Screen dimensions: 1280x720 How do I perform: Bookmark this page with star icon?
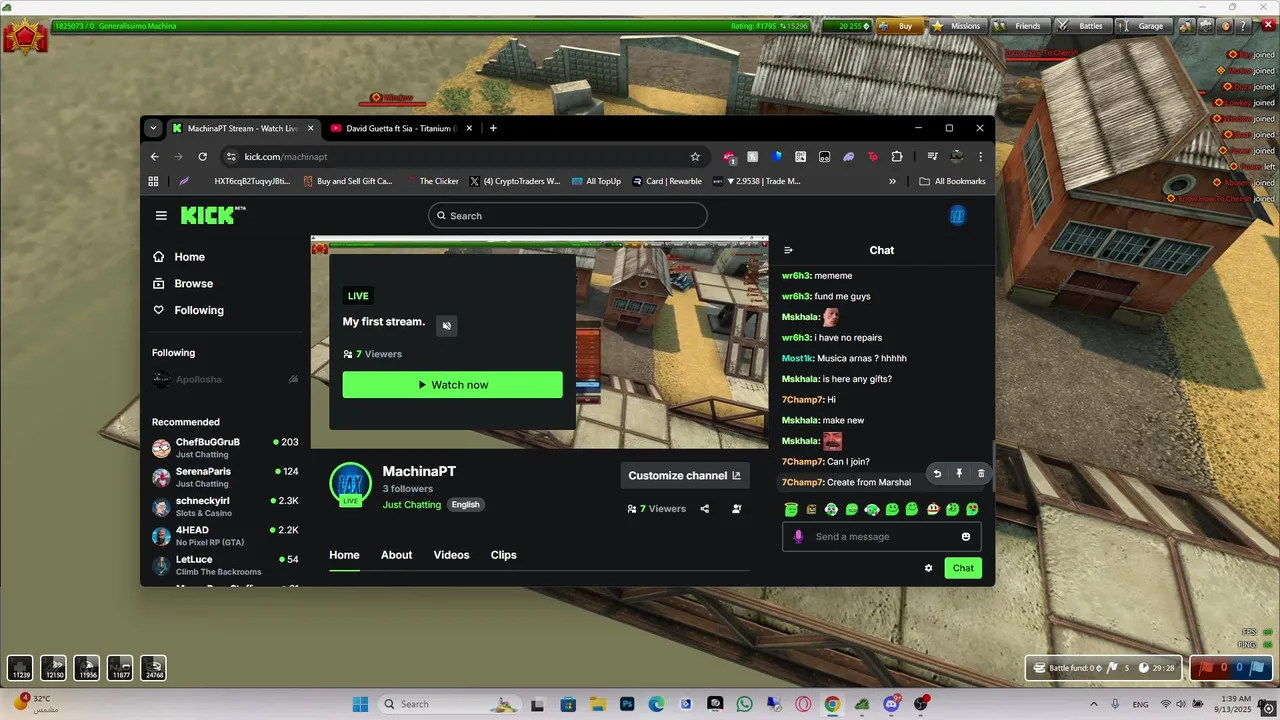click(x=695, y=157)
